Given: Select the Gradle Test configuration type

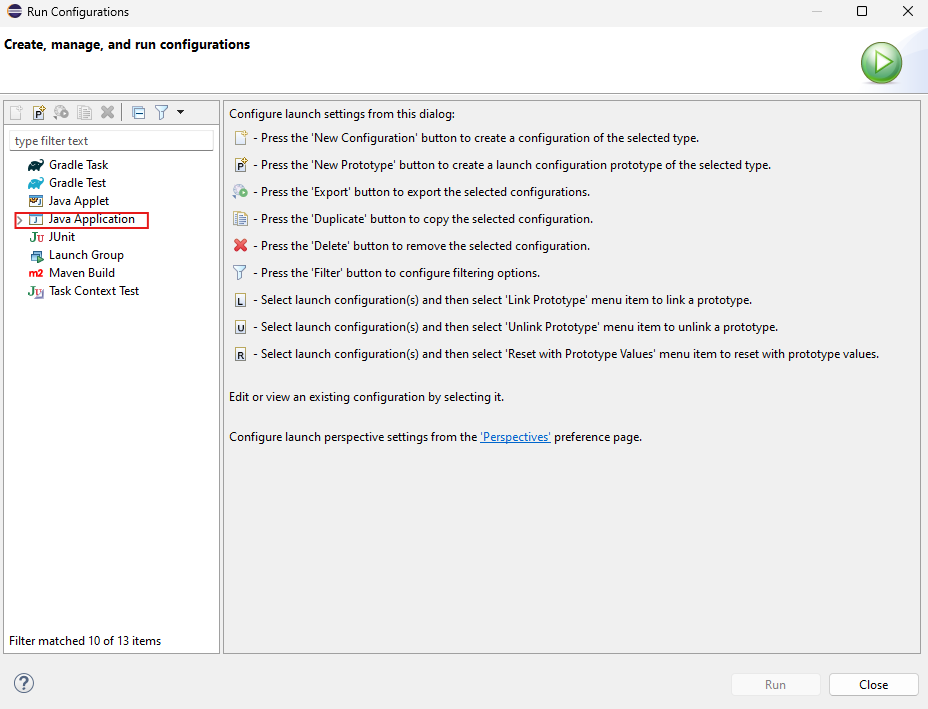Looking at the screenshot, I should (77, 183).
